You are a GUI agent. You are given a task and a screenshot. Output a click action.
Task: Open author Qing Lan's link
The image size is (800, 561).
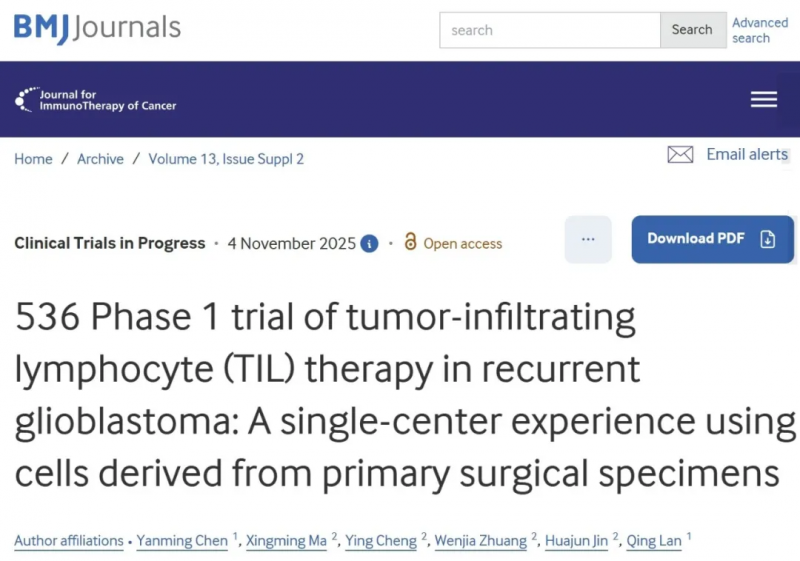coord(654,541)
